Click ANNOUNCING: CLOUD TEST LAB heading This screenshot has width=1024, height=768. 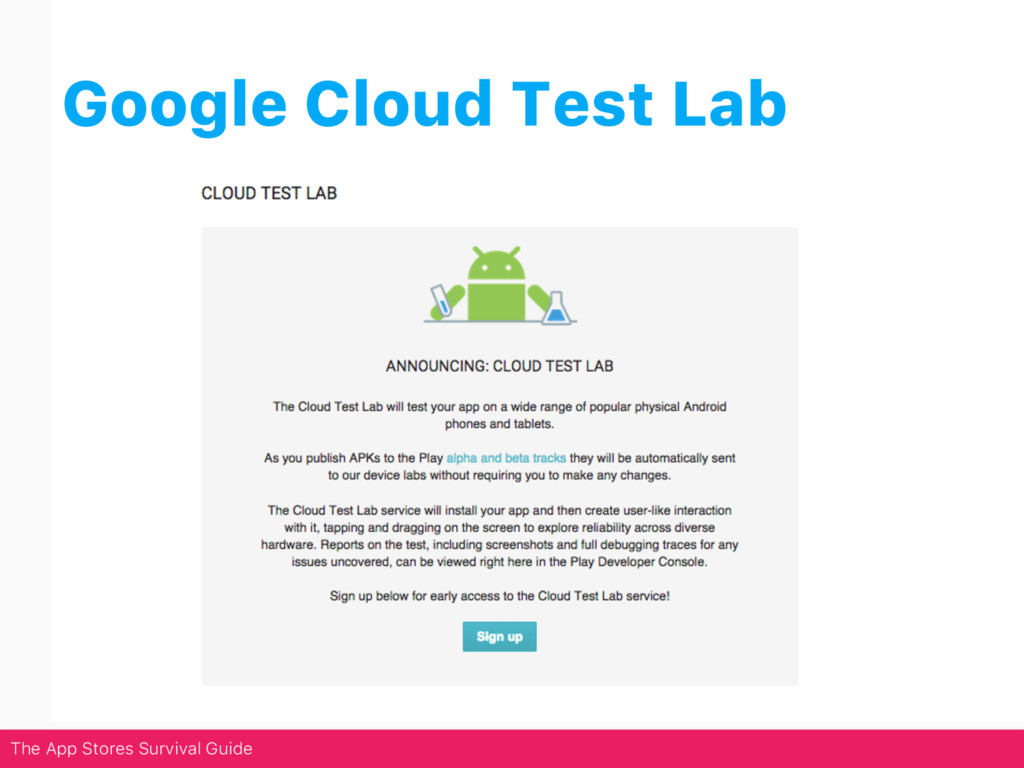tap(500, 366)
